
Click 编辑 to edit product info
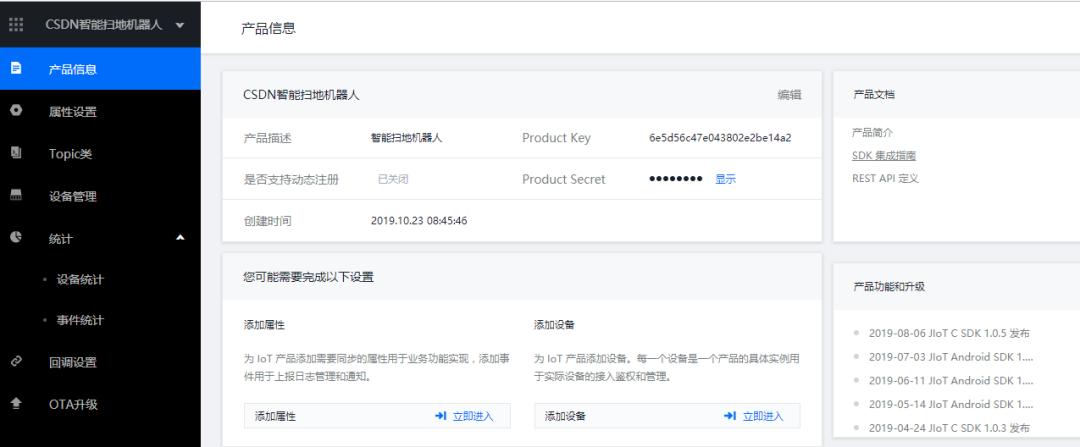[789, 95]
